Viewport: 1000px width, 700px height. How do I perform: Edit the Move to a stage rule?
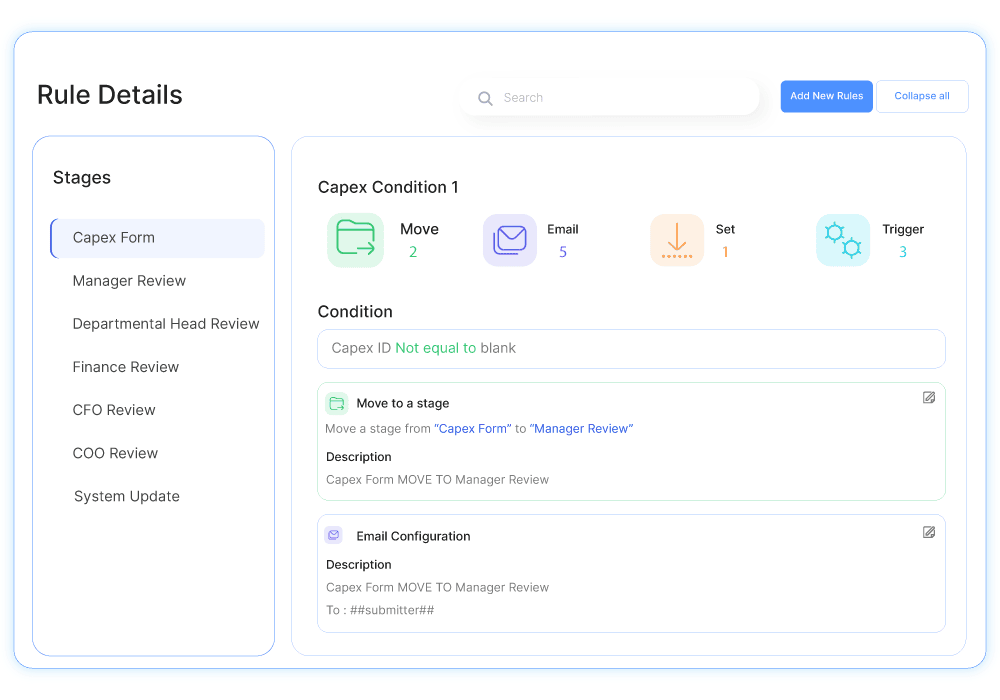pyautogui.click(x=929, y=398)
